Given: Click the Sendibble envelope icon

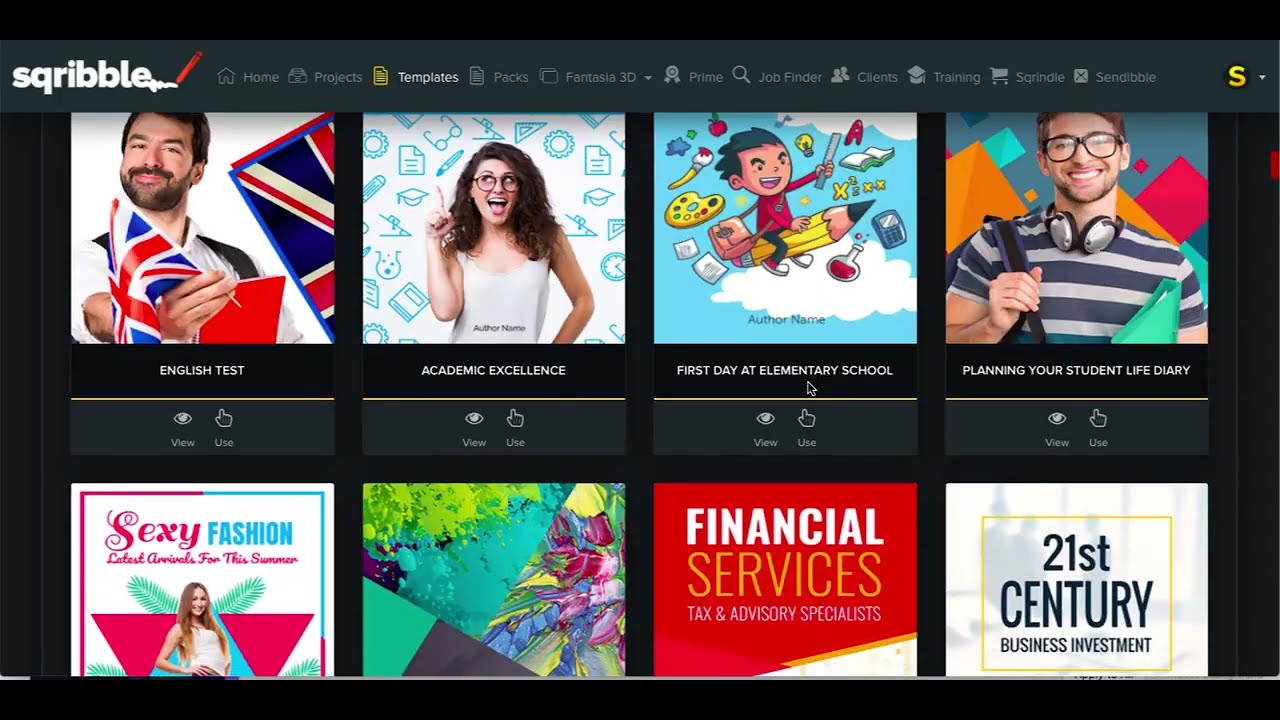Looking at the screenshot, I should [1080, 76].
